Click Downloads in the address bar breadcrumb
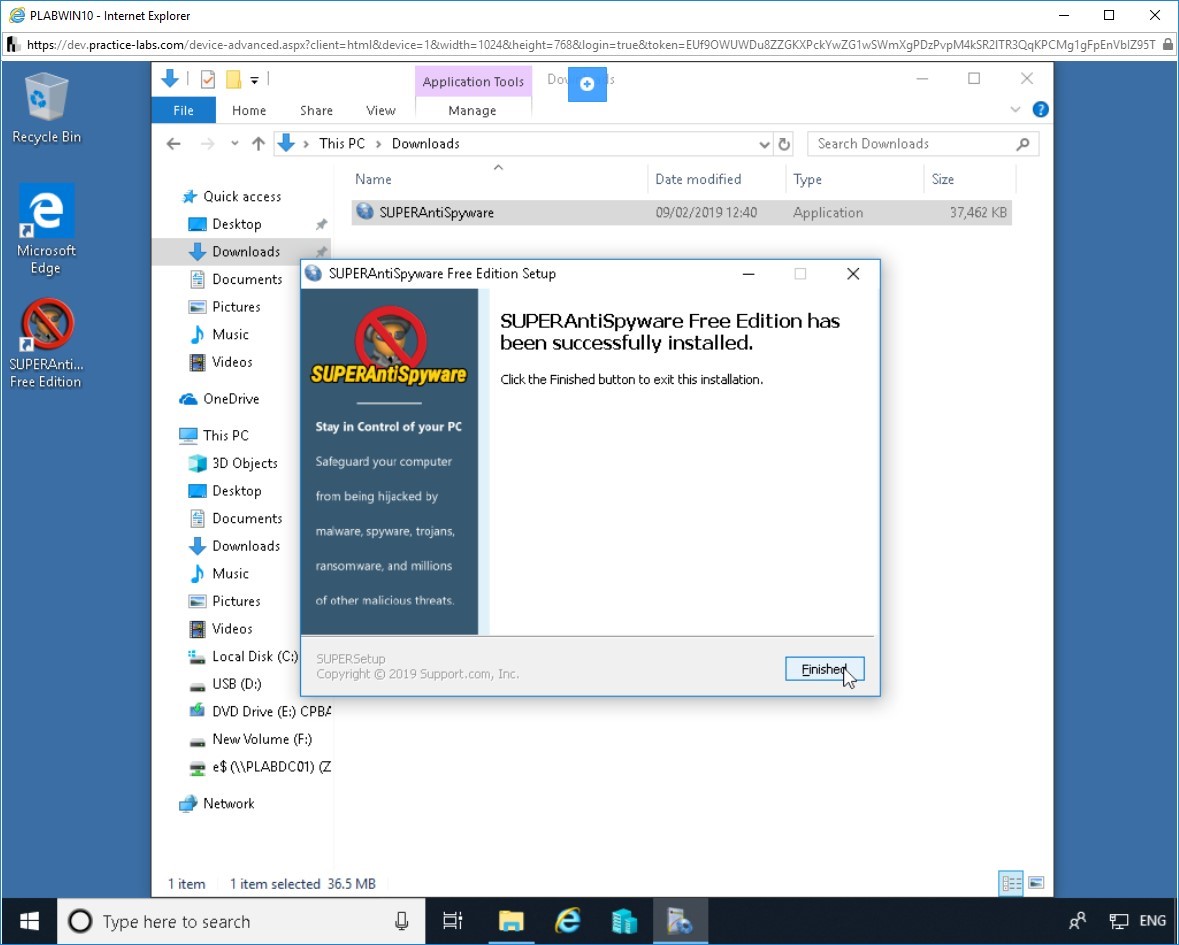1179x945 pixels. (x=426, y=144)
